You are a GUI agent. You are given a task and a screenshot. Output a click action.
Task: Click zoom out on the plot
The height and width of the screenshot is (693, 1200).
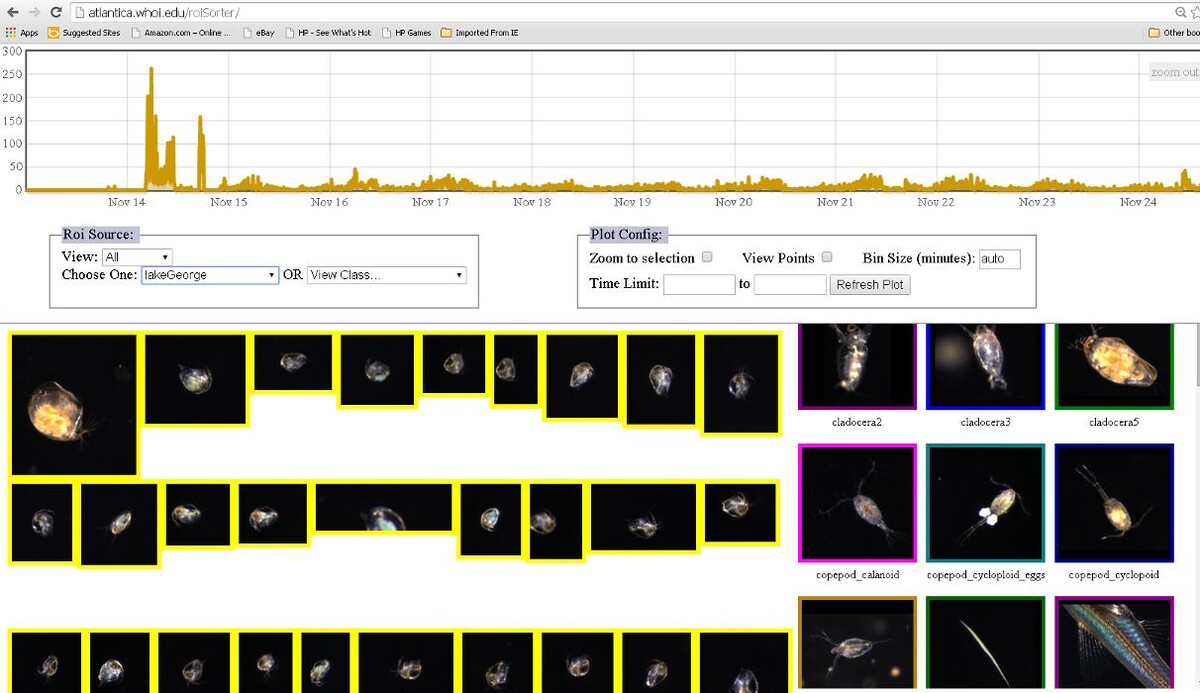(1174, 72)
